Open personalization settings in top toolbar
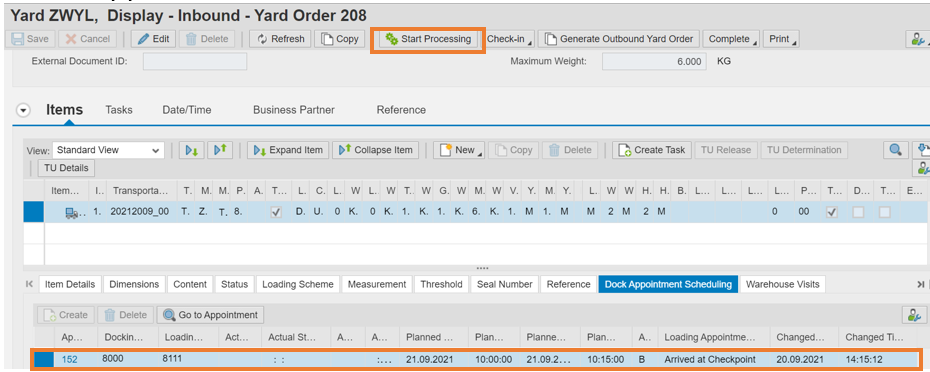Viewport: 930px width, 372px height. (918, 39)
